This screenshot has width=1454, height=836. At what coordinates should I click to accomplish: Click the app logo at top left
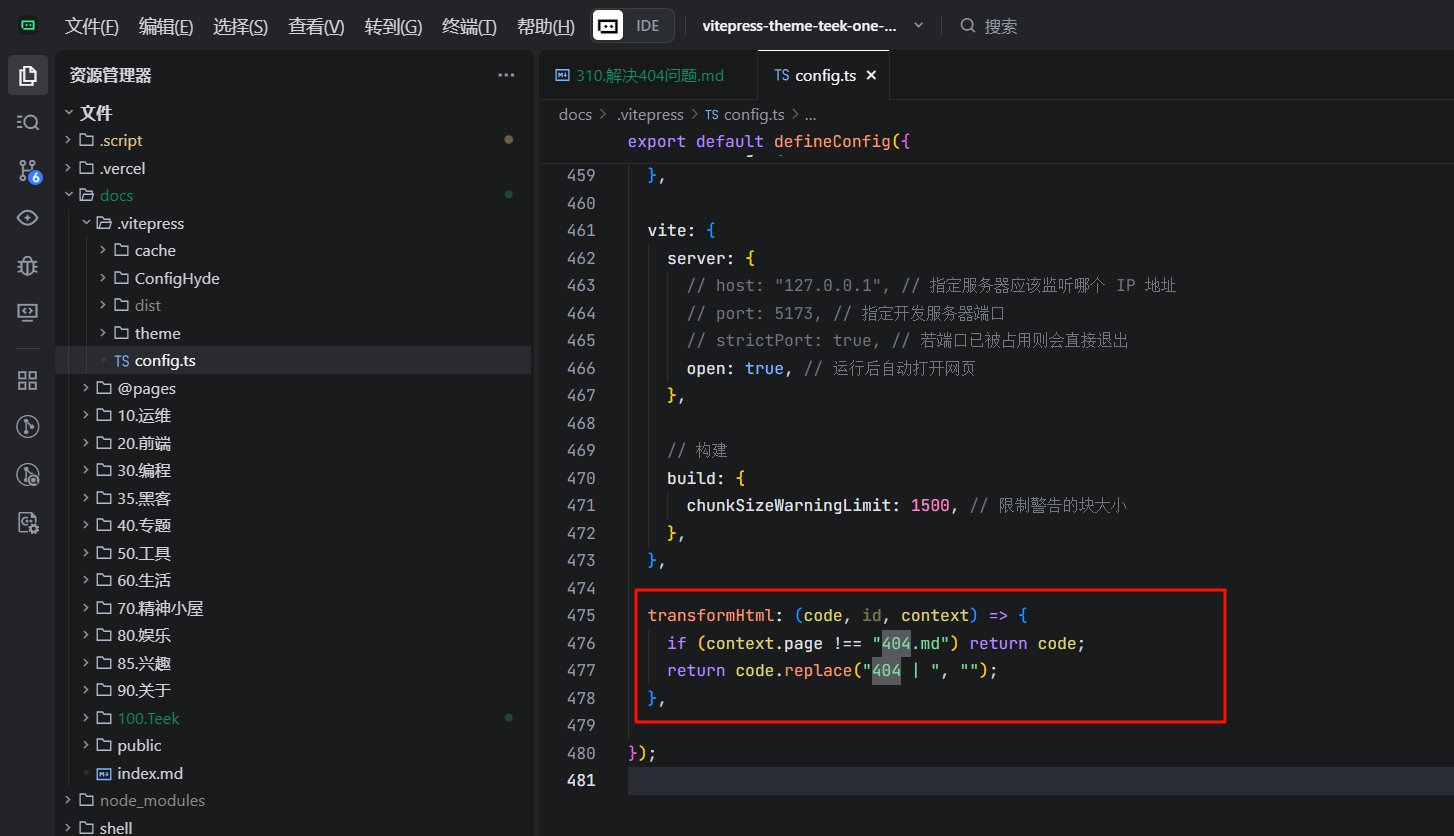tap(28, 25)
